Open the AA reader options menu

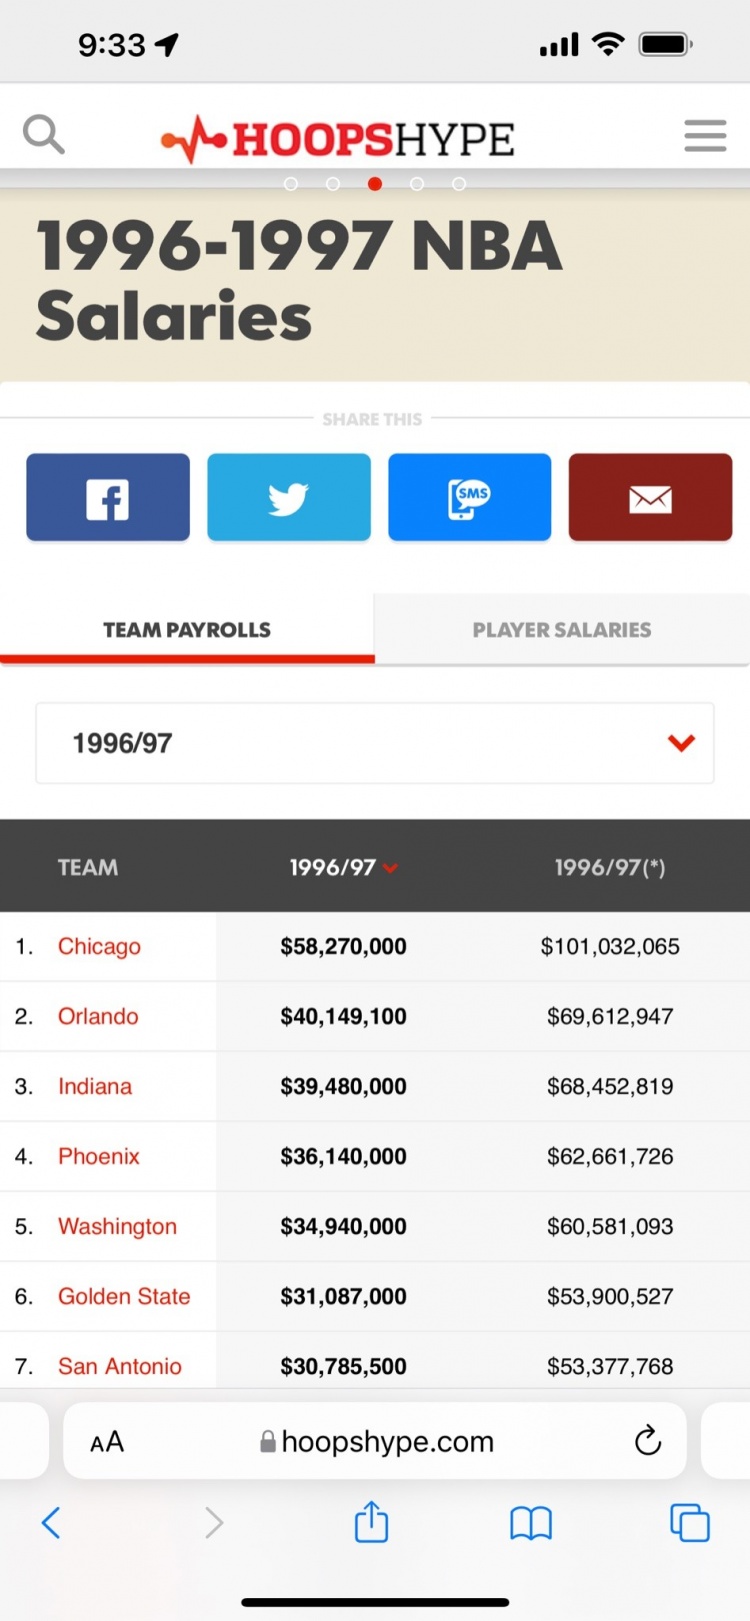pyautogui.click(x=107, y=1441)
